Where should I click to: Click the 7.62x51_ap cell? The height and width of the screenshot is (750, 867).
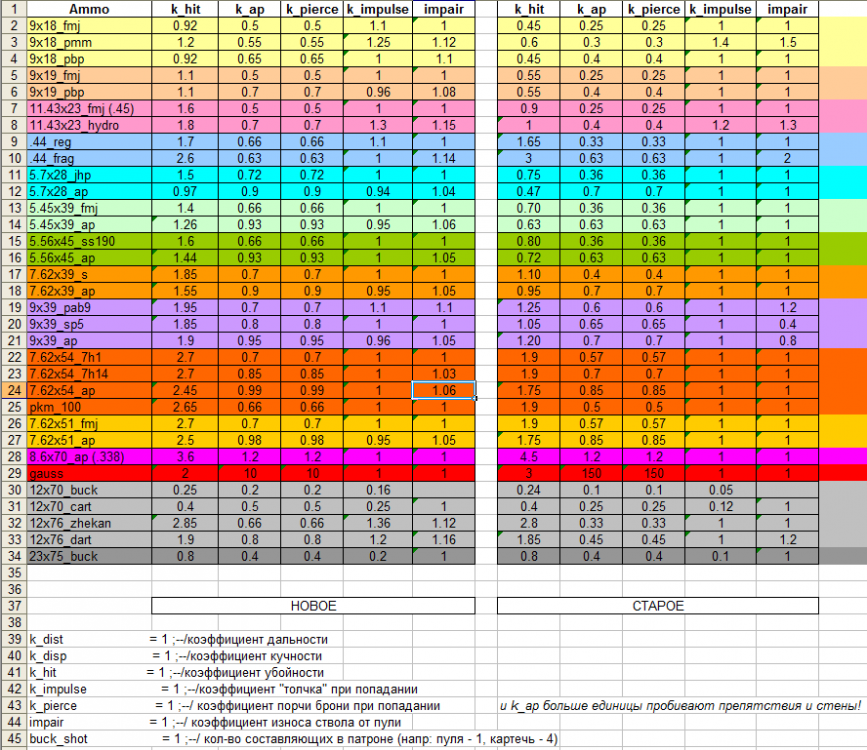(x=89, y=440)
